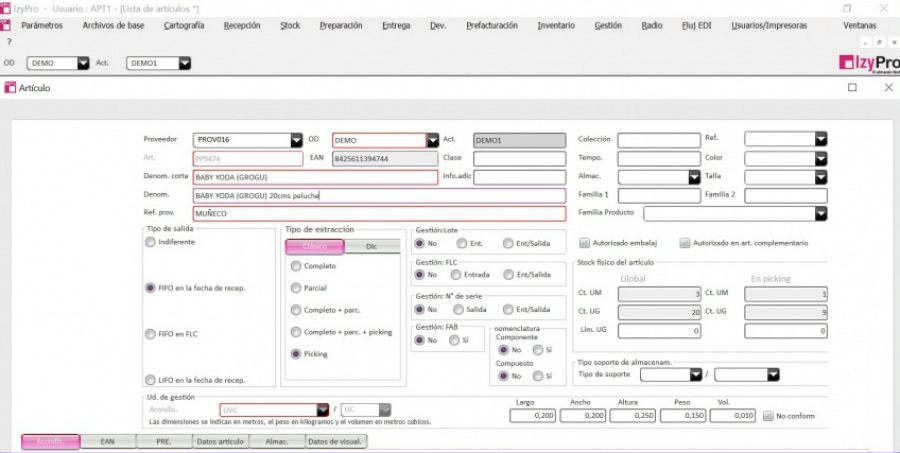Click the IzyPro logo at top right

click(869, 63)
